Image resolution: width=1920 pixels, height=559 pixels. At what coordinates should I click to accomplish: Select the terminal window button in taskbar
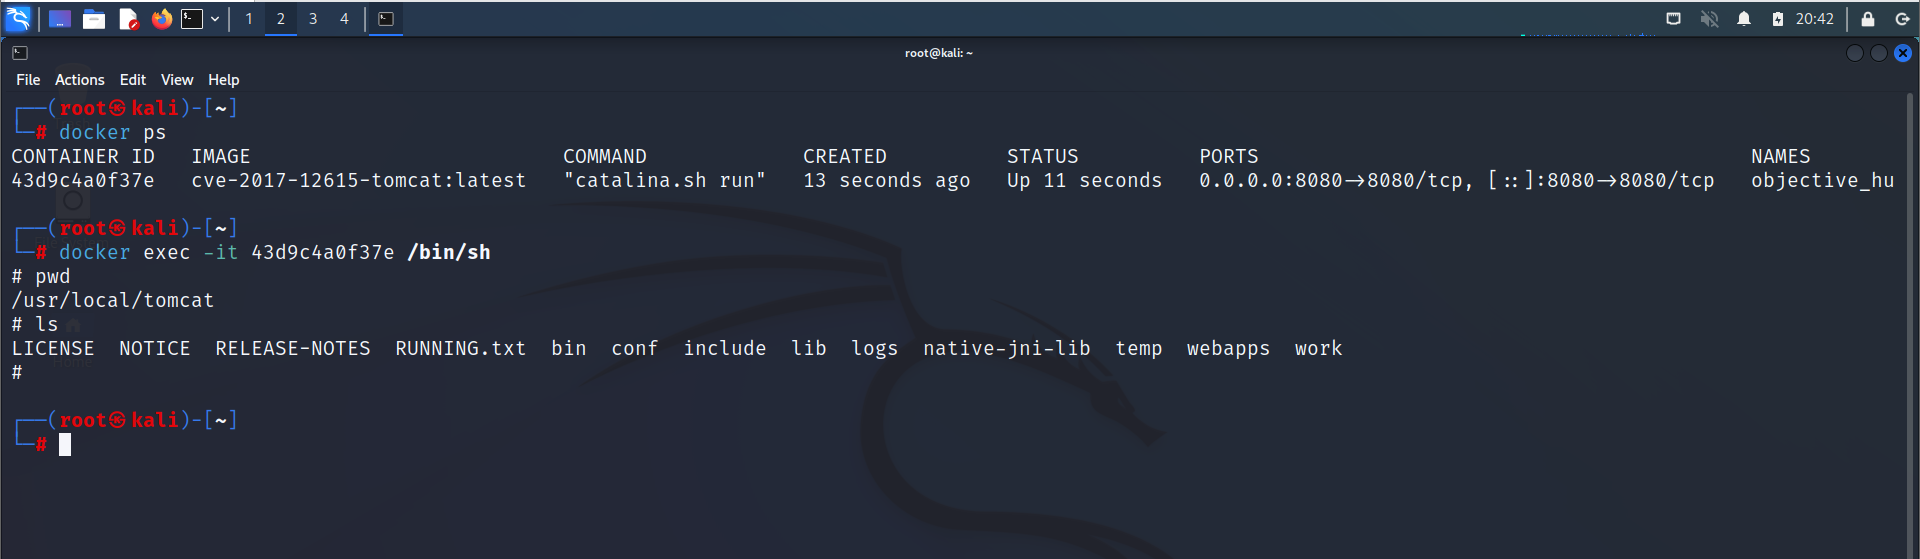[386, 19]
